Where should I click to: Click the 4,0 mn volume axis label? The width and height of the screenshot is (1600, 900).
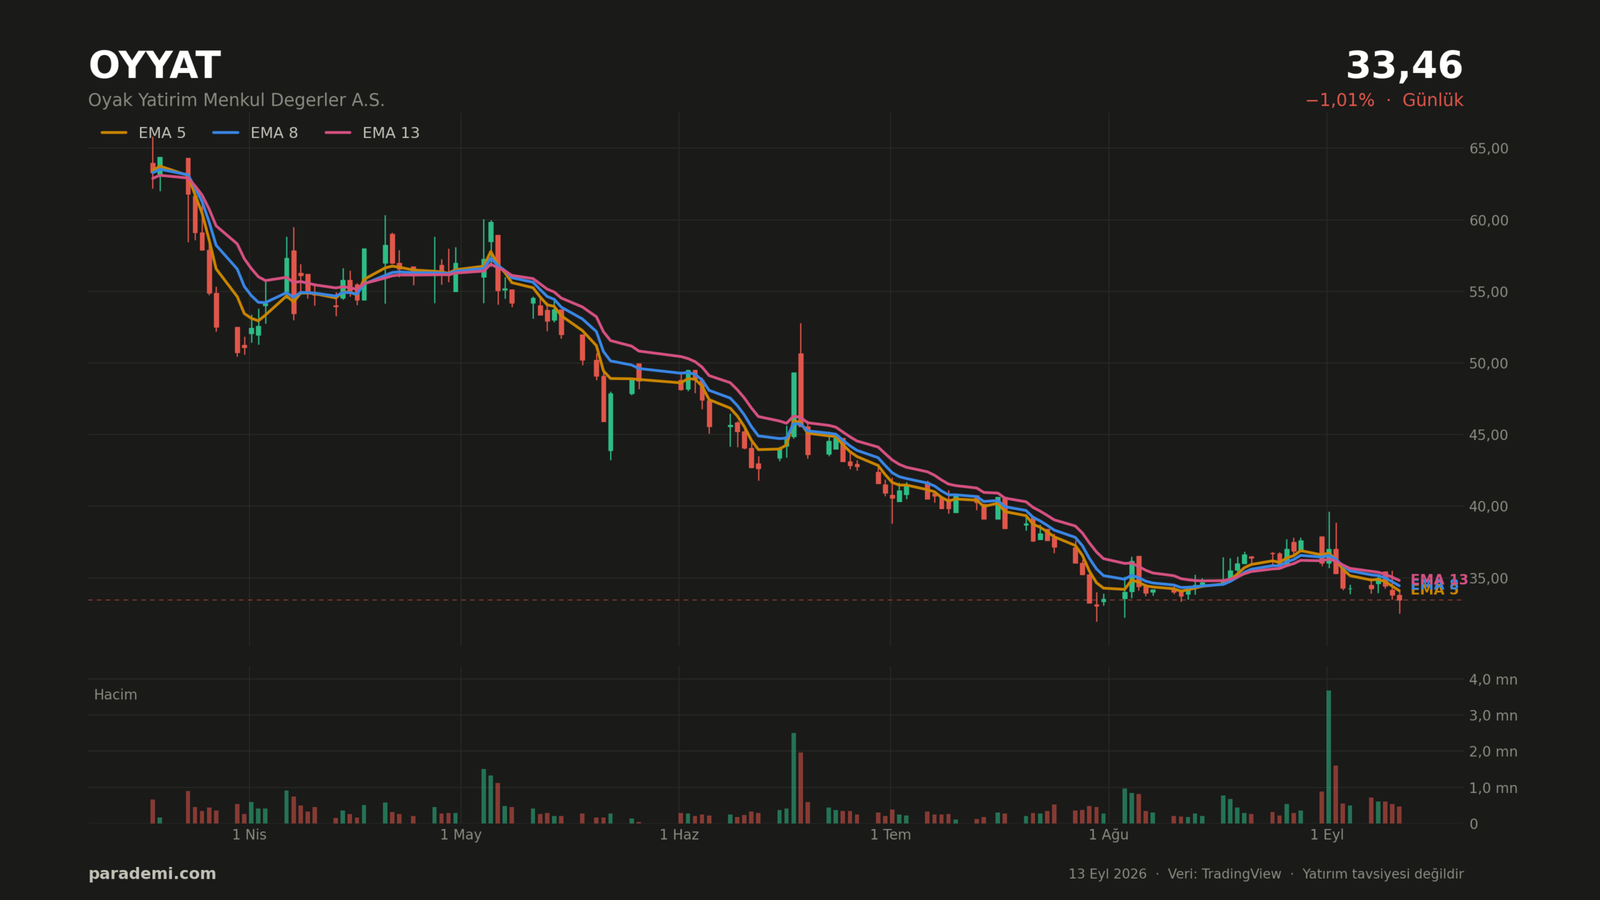pos(1493,680)
